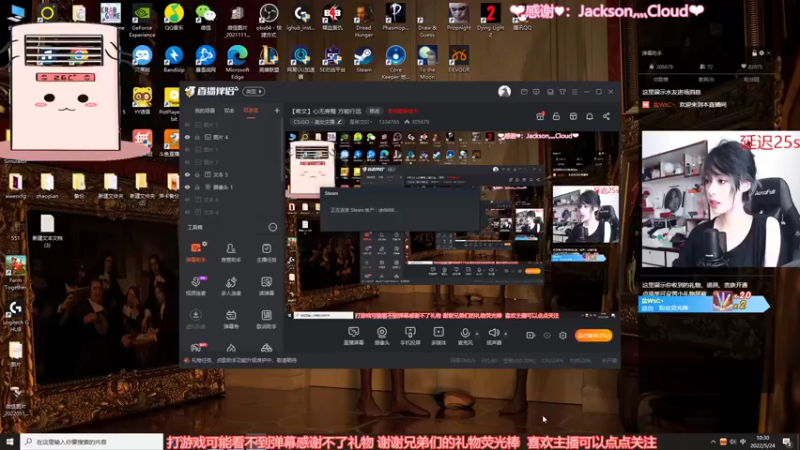Show the hidden 图片 1 layer
Viewport: 800px width, 450px height.
pos(188,149)
